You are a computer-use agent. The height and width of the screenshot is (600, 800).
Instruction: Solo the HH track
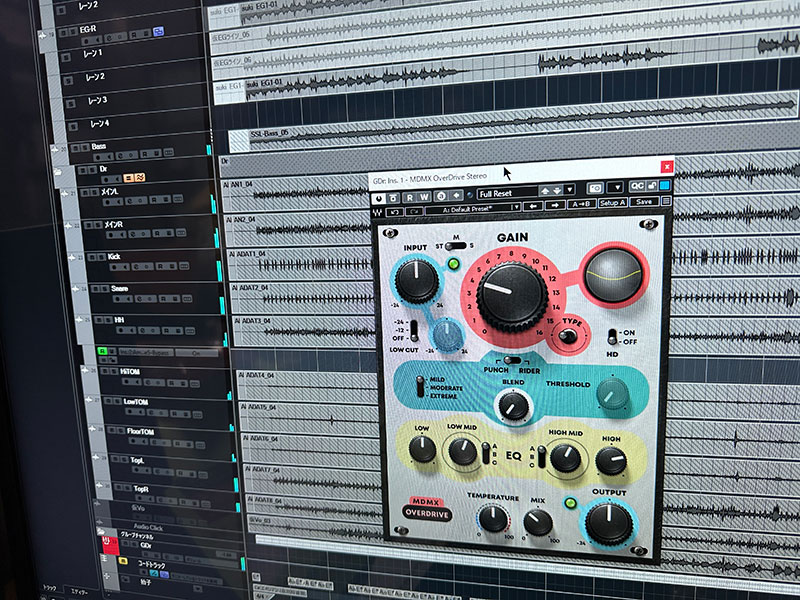(x=108, y=320)
